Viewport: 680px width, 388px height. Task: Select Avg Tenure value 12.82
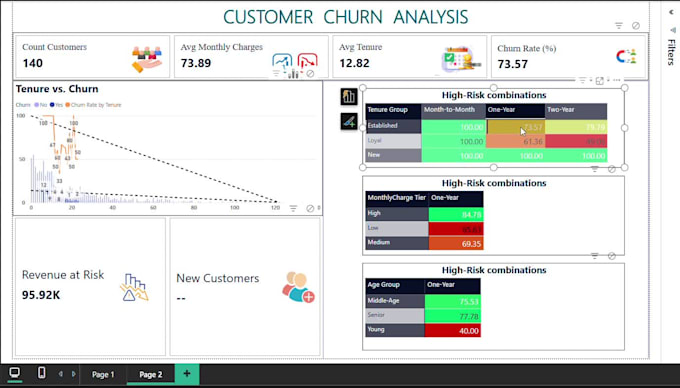(x=354, y=63)
